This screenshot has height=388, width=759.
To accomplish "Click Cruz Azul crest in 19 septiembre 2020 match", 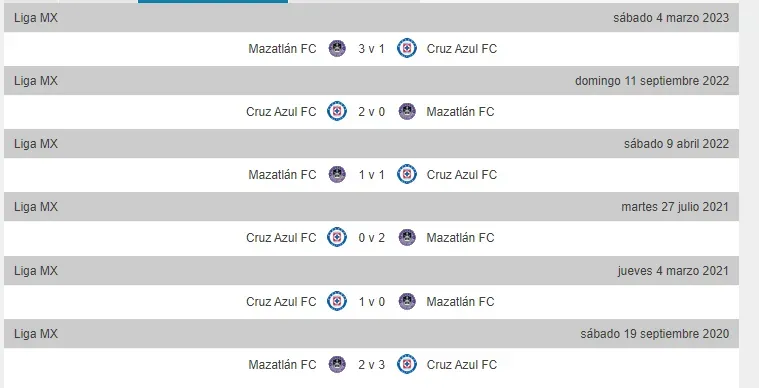I will coord(407,364).
